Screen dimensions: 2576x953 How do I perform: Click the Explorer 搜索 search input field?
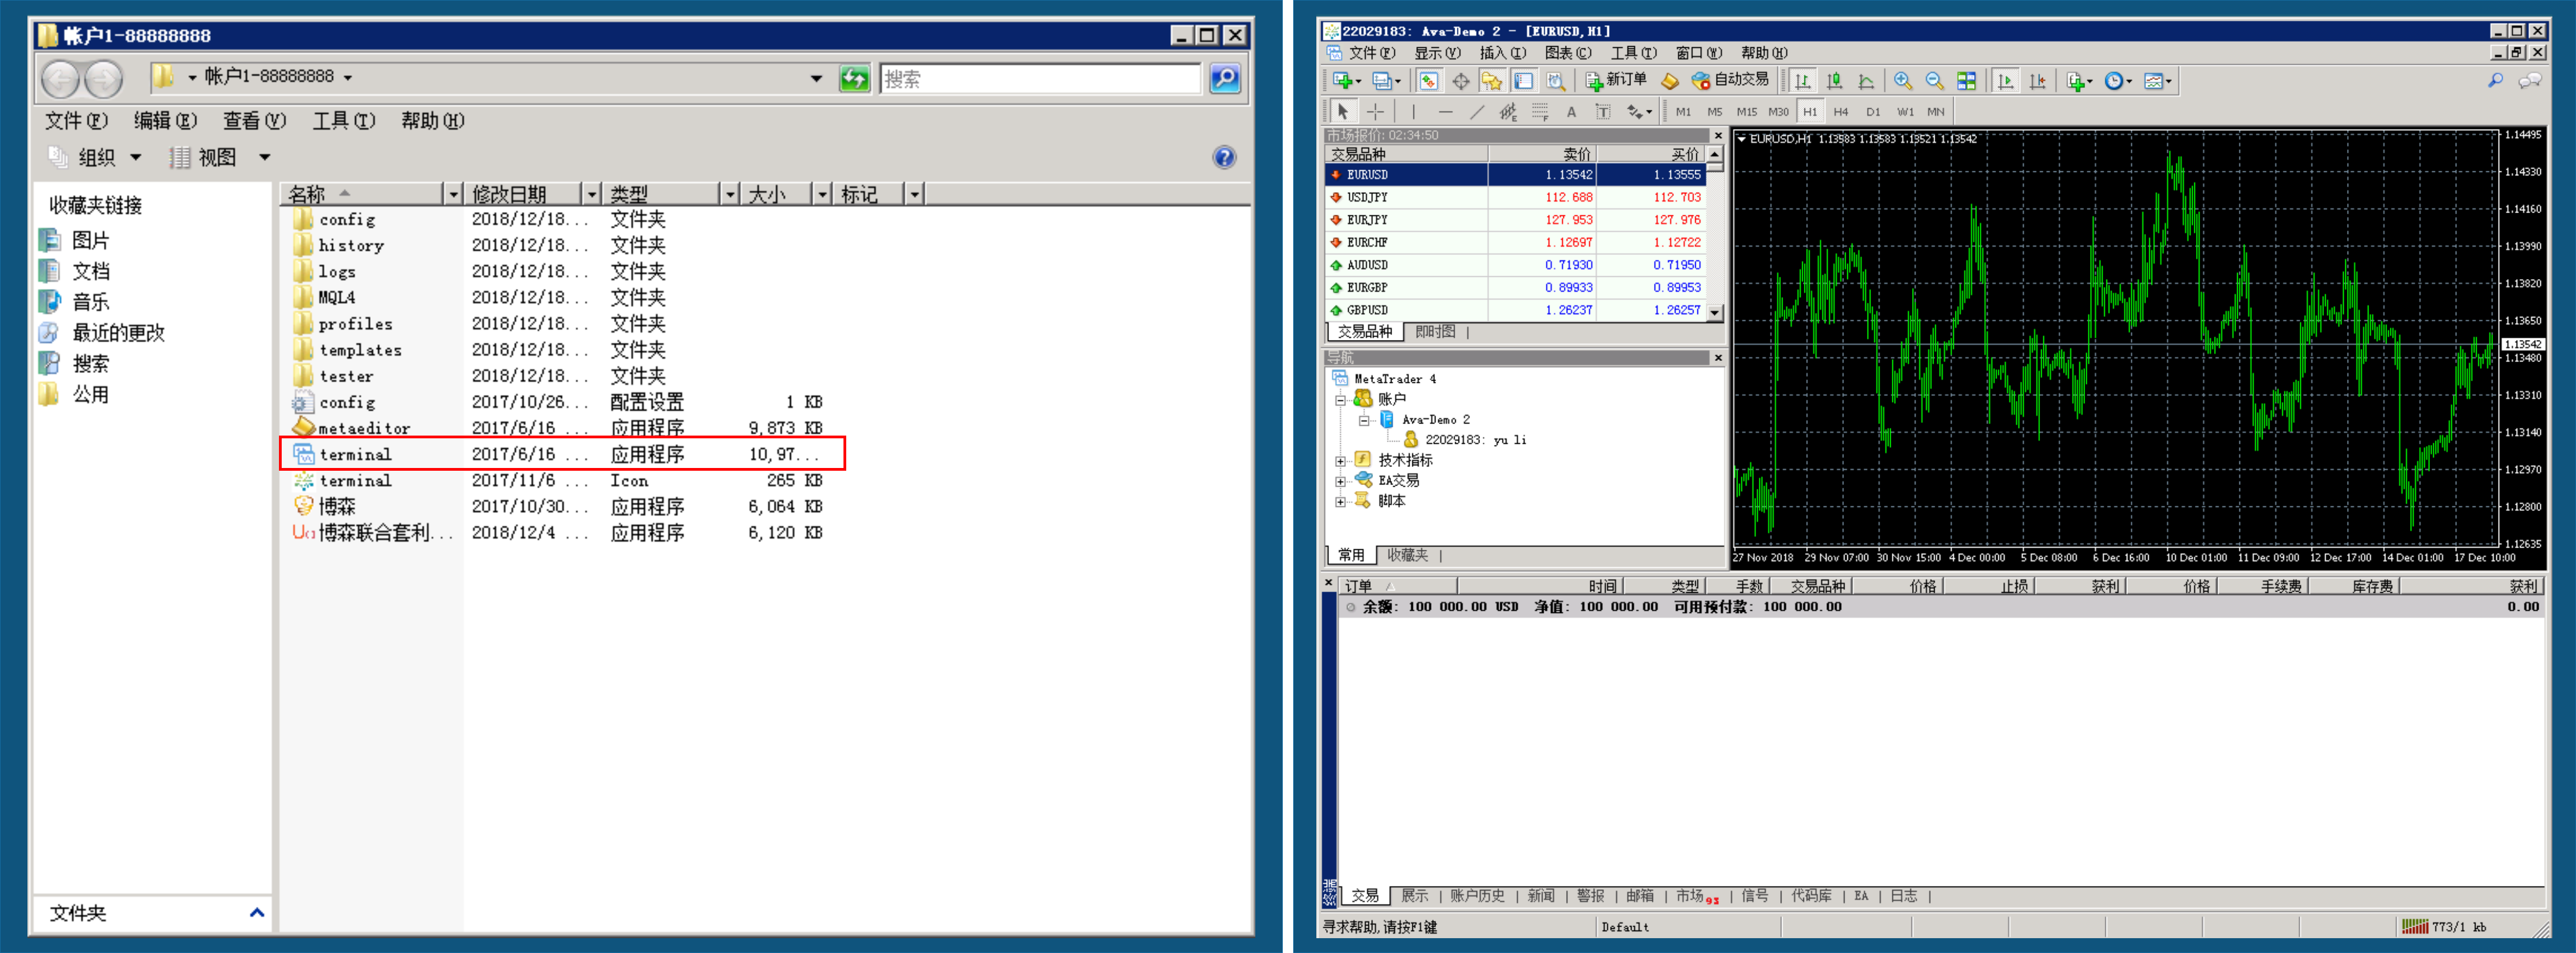(1040, 79)
